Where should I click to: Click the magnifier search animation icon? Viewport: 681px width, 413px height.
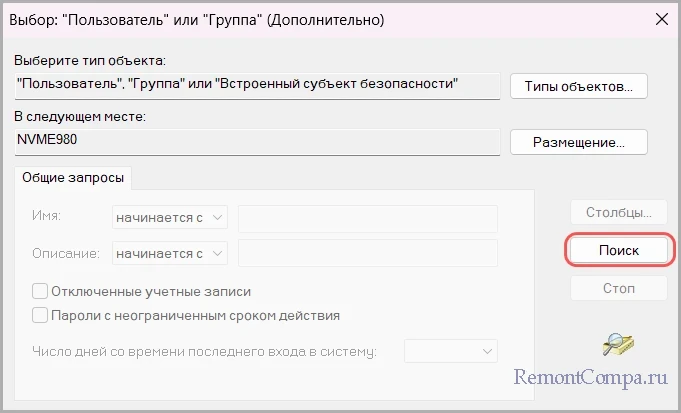[618, 344]
